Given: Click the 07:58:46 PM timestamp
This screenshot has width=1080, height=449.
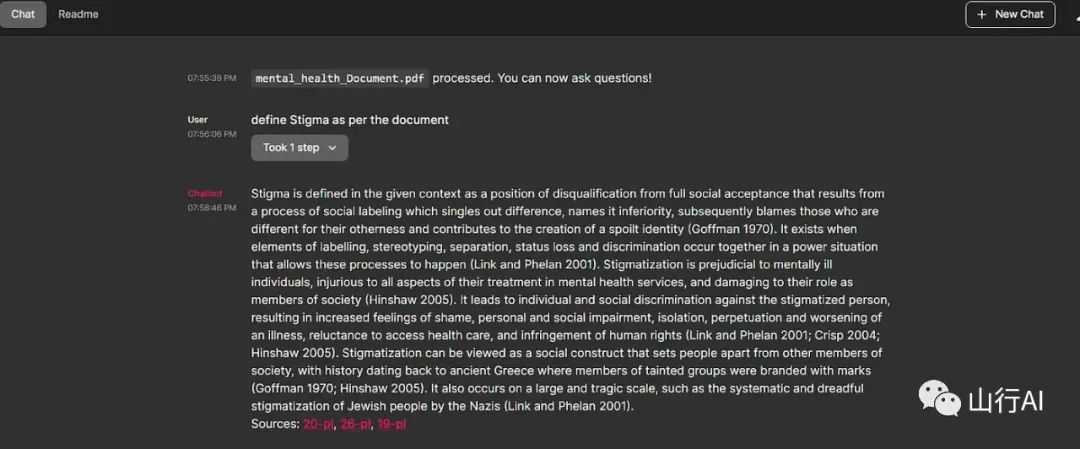Looking at the screenshot, I should (x=212, y=208).
